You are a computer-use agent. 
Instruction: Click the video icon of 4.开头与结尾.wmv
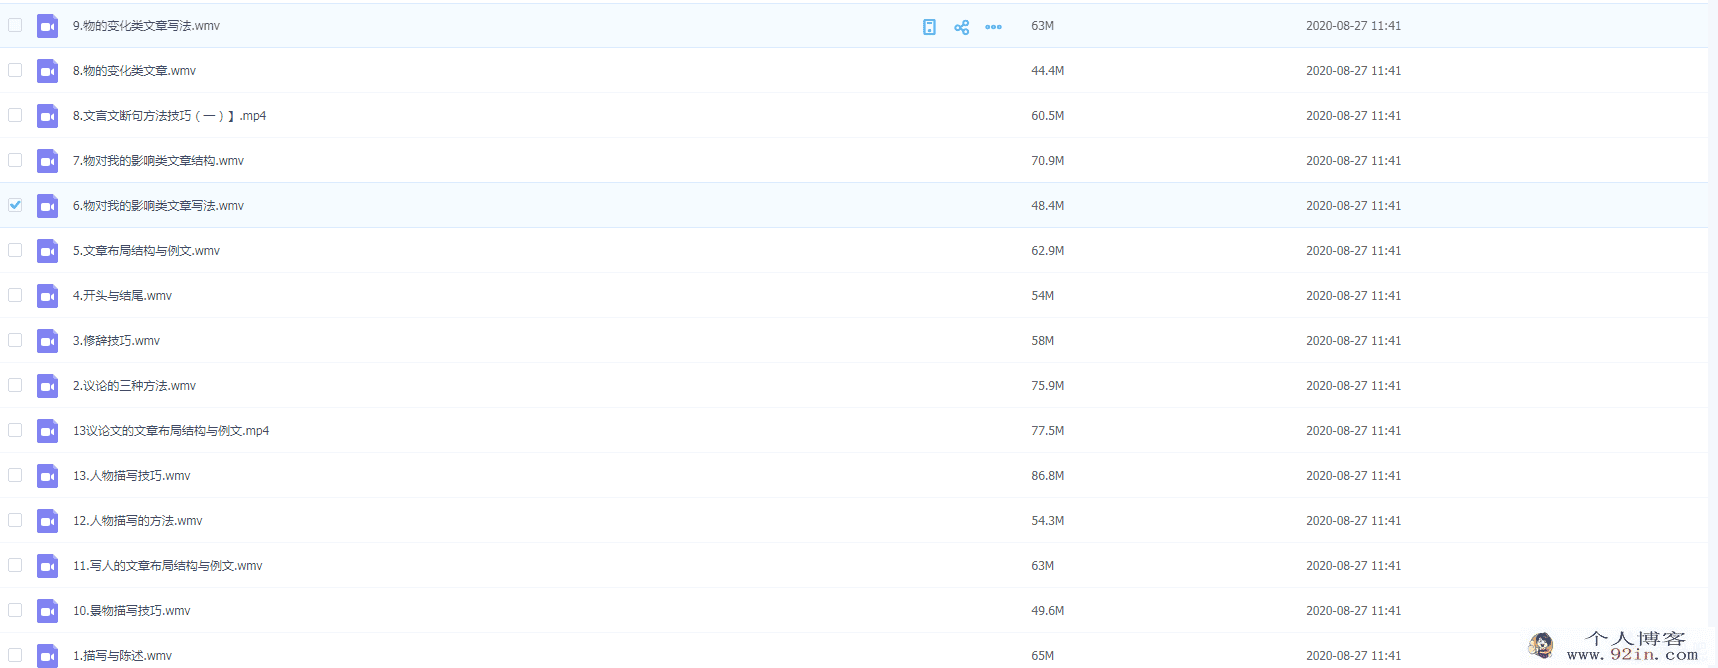(x=47, y=296)
